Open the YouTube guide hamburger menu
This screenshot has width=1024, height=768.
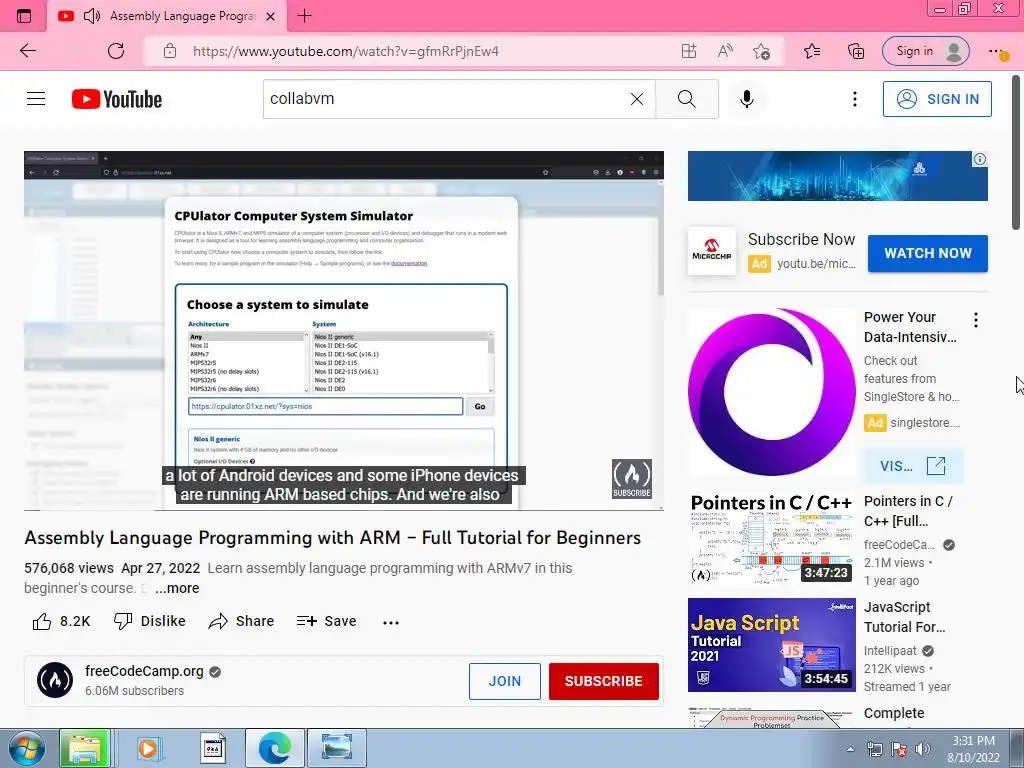coord(36,99)
